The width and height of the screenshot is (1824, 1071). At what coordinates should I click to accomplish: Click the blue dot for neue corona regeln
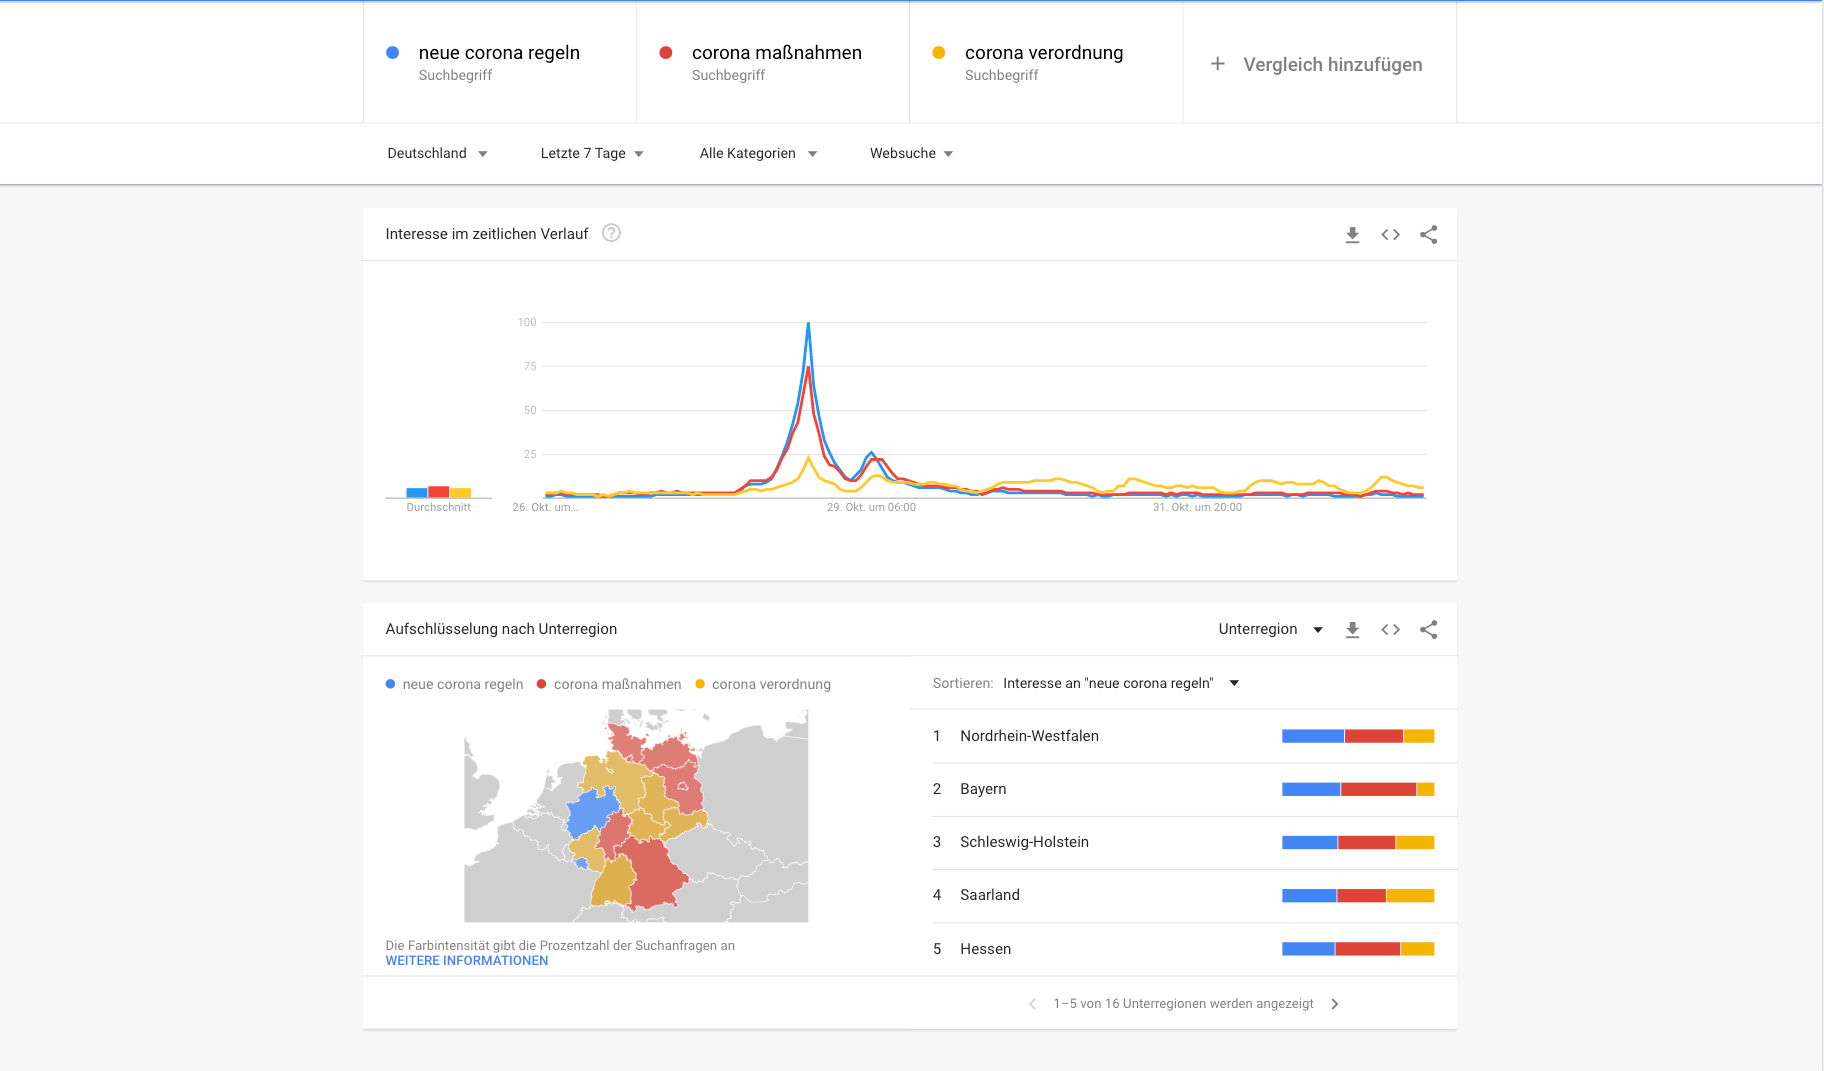coord(393,53)
